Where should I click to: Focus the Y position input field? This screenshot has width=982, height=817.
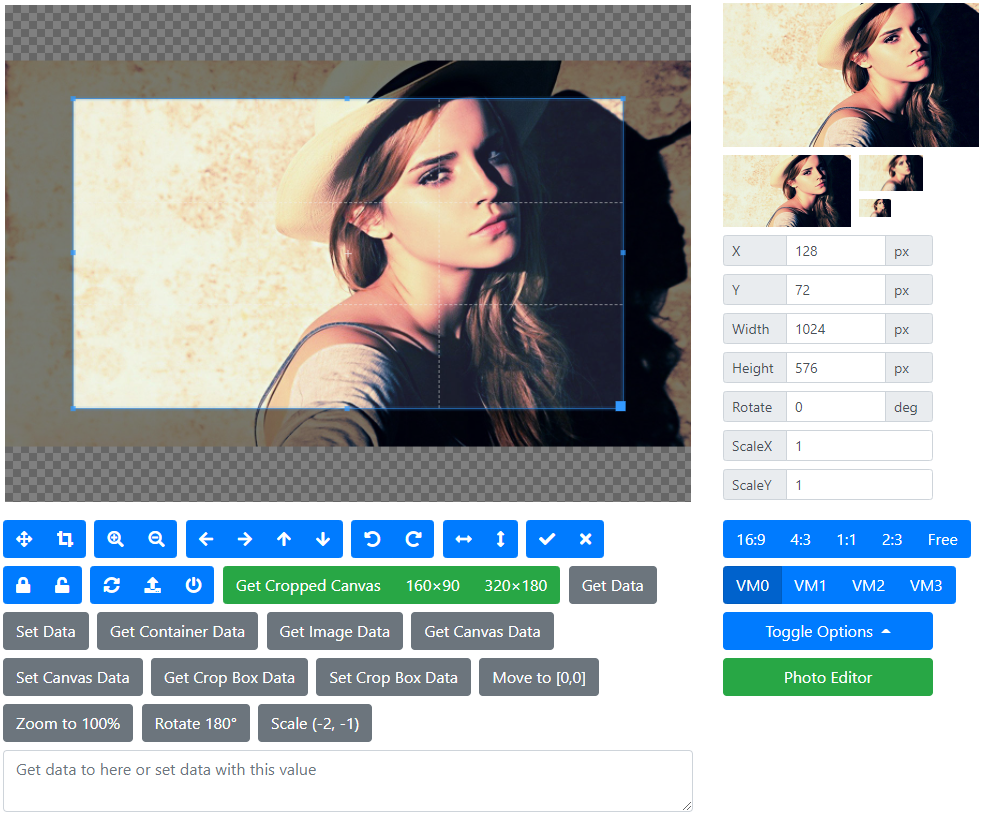[835, 290]
